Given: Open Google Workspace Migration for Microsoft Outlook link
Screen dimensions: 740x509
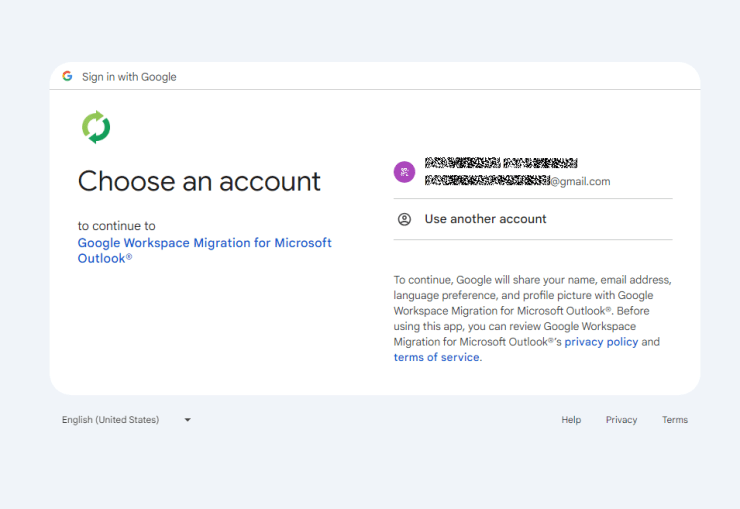Looking at the screenshot, I should pyautogui.click(x=204, y=250).
